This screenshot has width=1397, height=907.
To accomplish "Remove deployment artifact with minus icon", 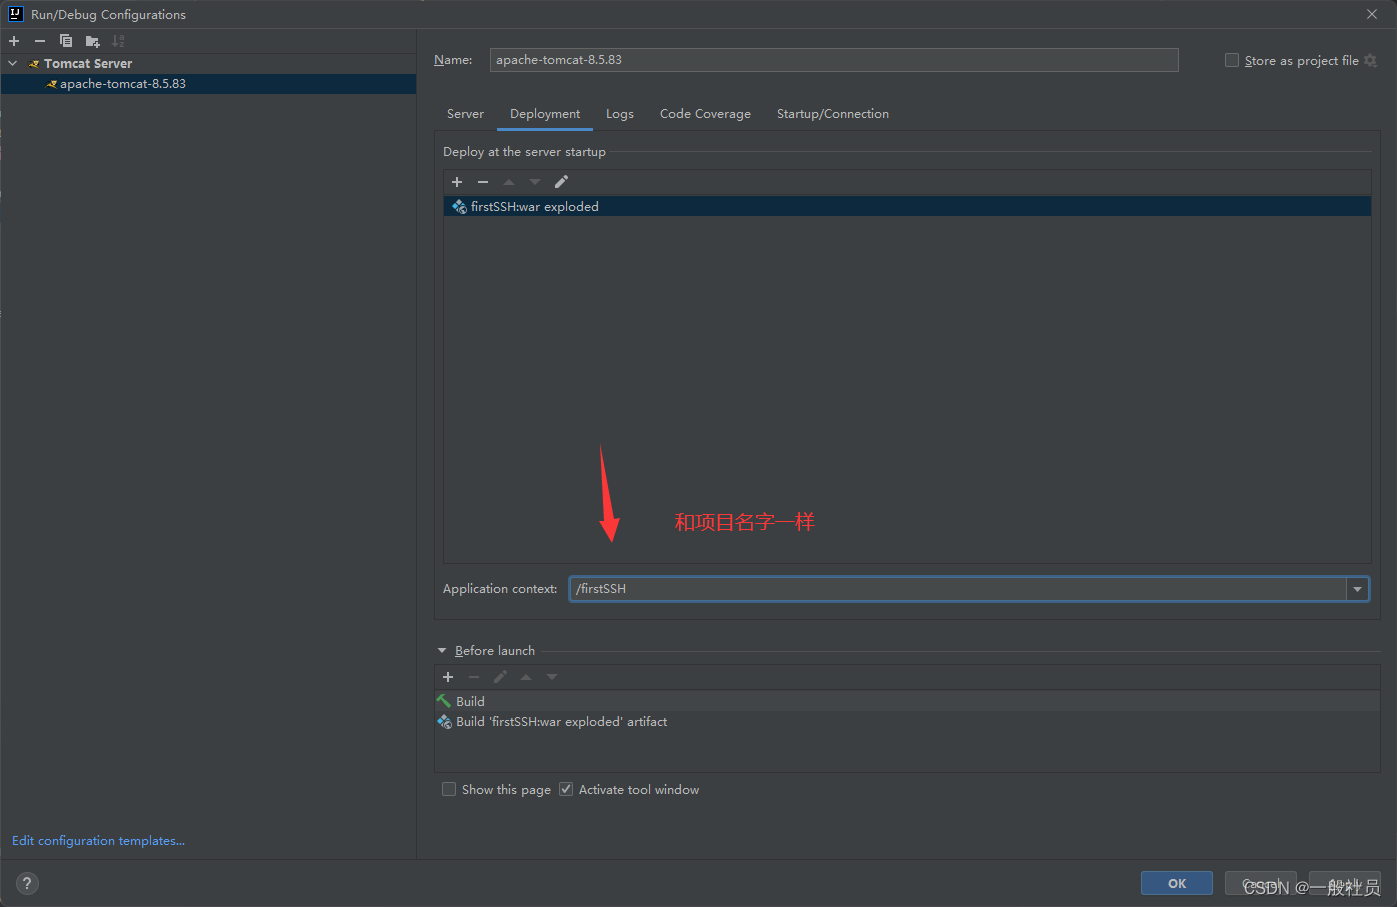I will point(483,182).
